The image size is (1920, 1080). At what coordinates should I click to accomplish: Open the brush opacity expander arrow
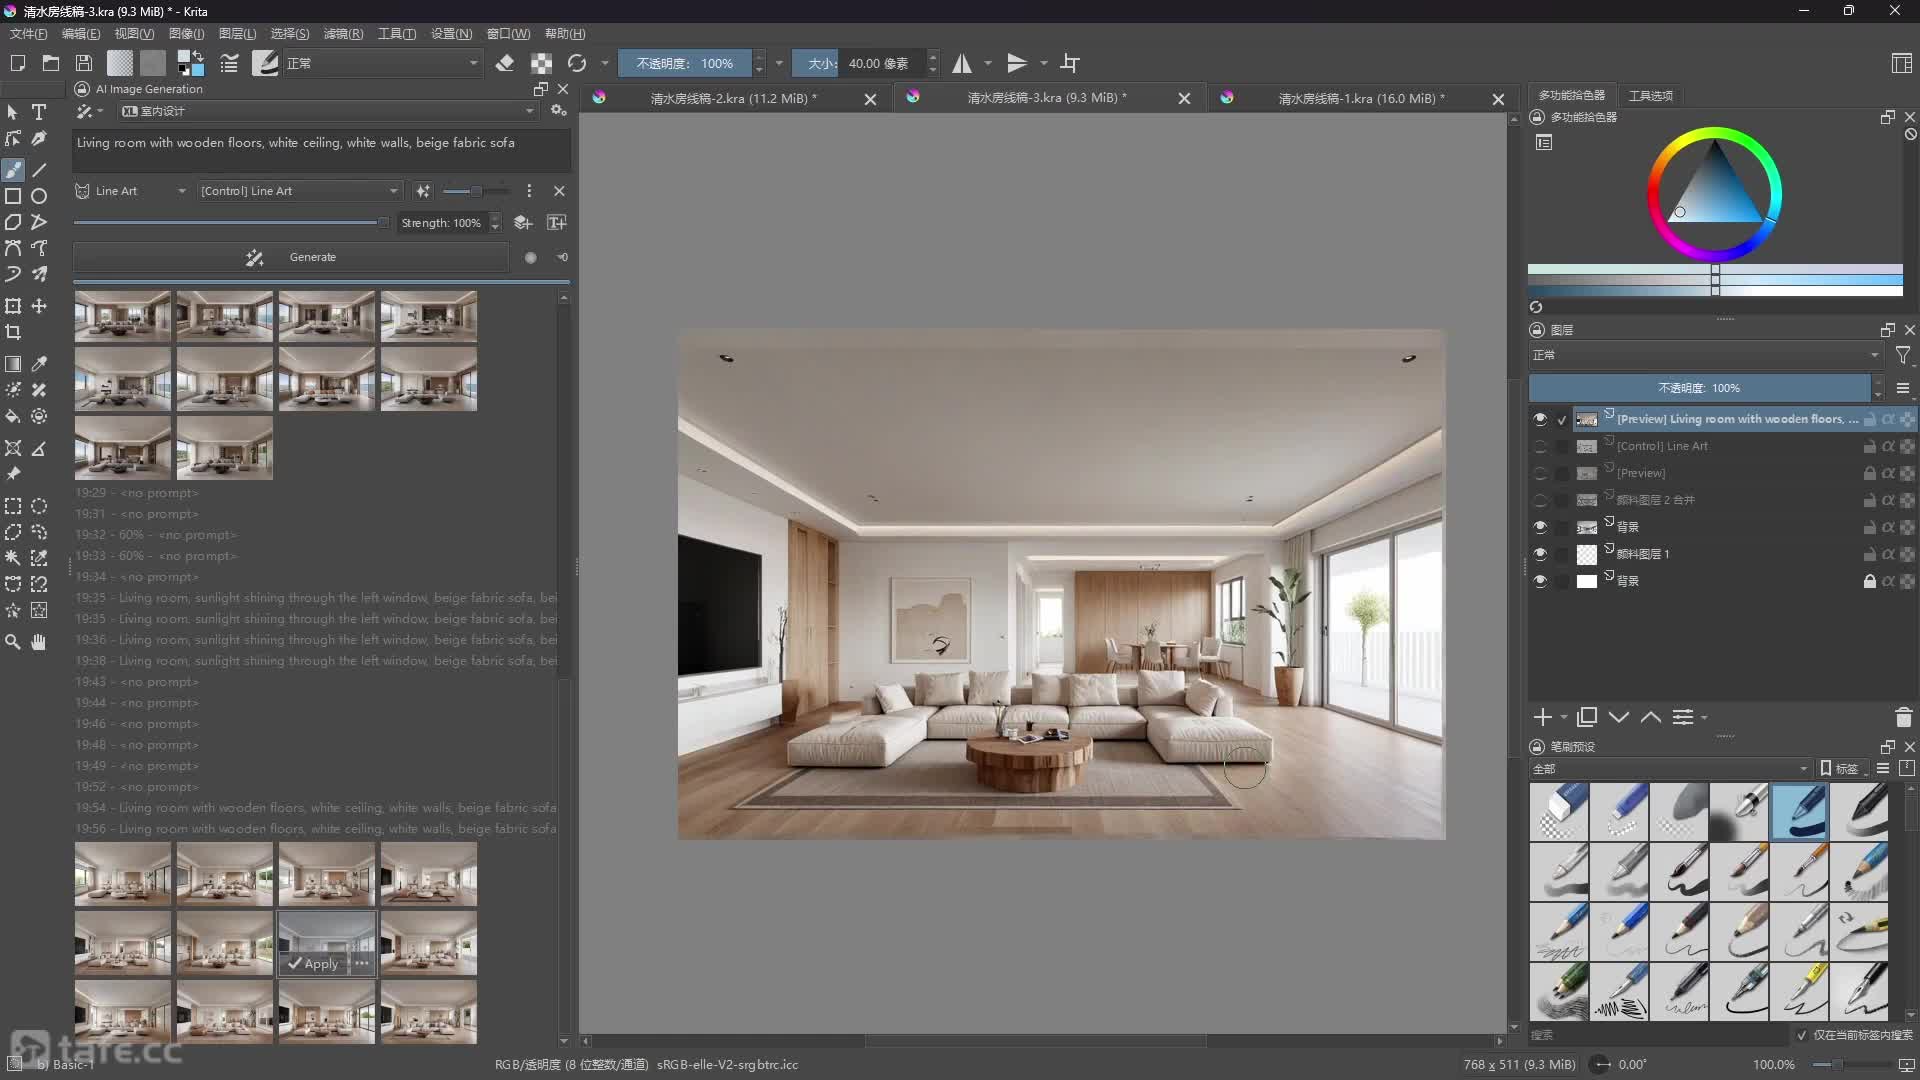coord(779,63)
